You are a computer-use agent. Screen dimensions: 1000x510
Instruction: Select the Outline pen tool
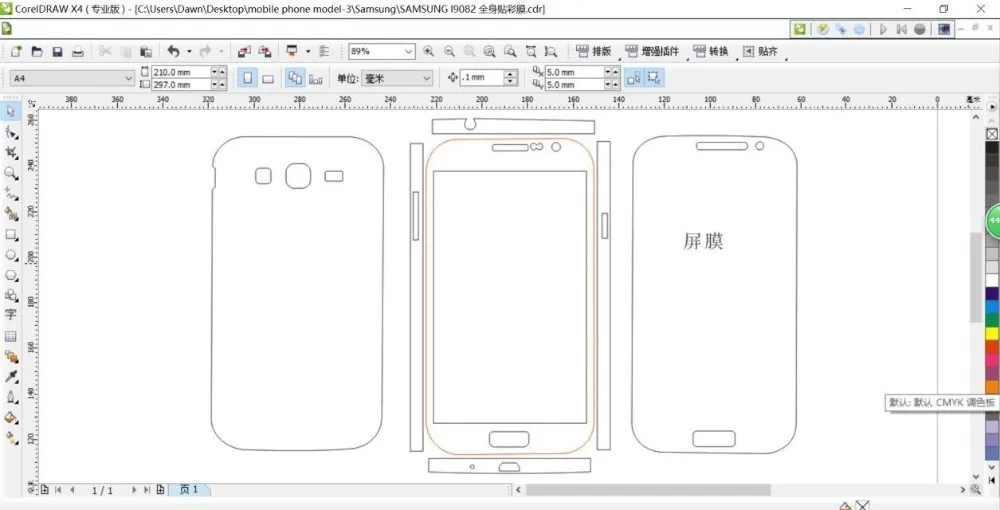11,397
